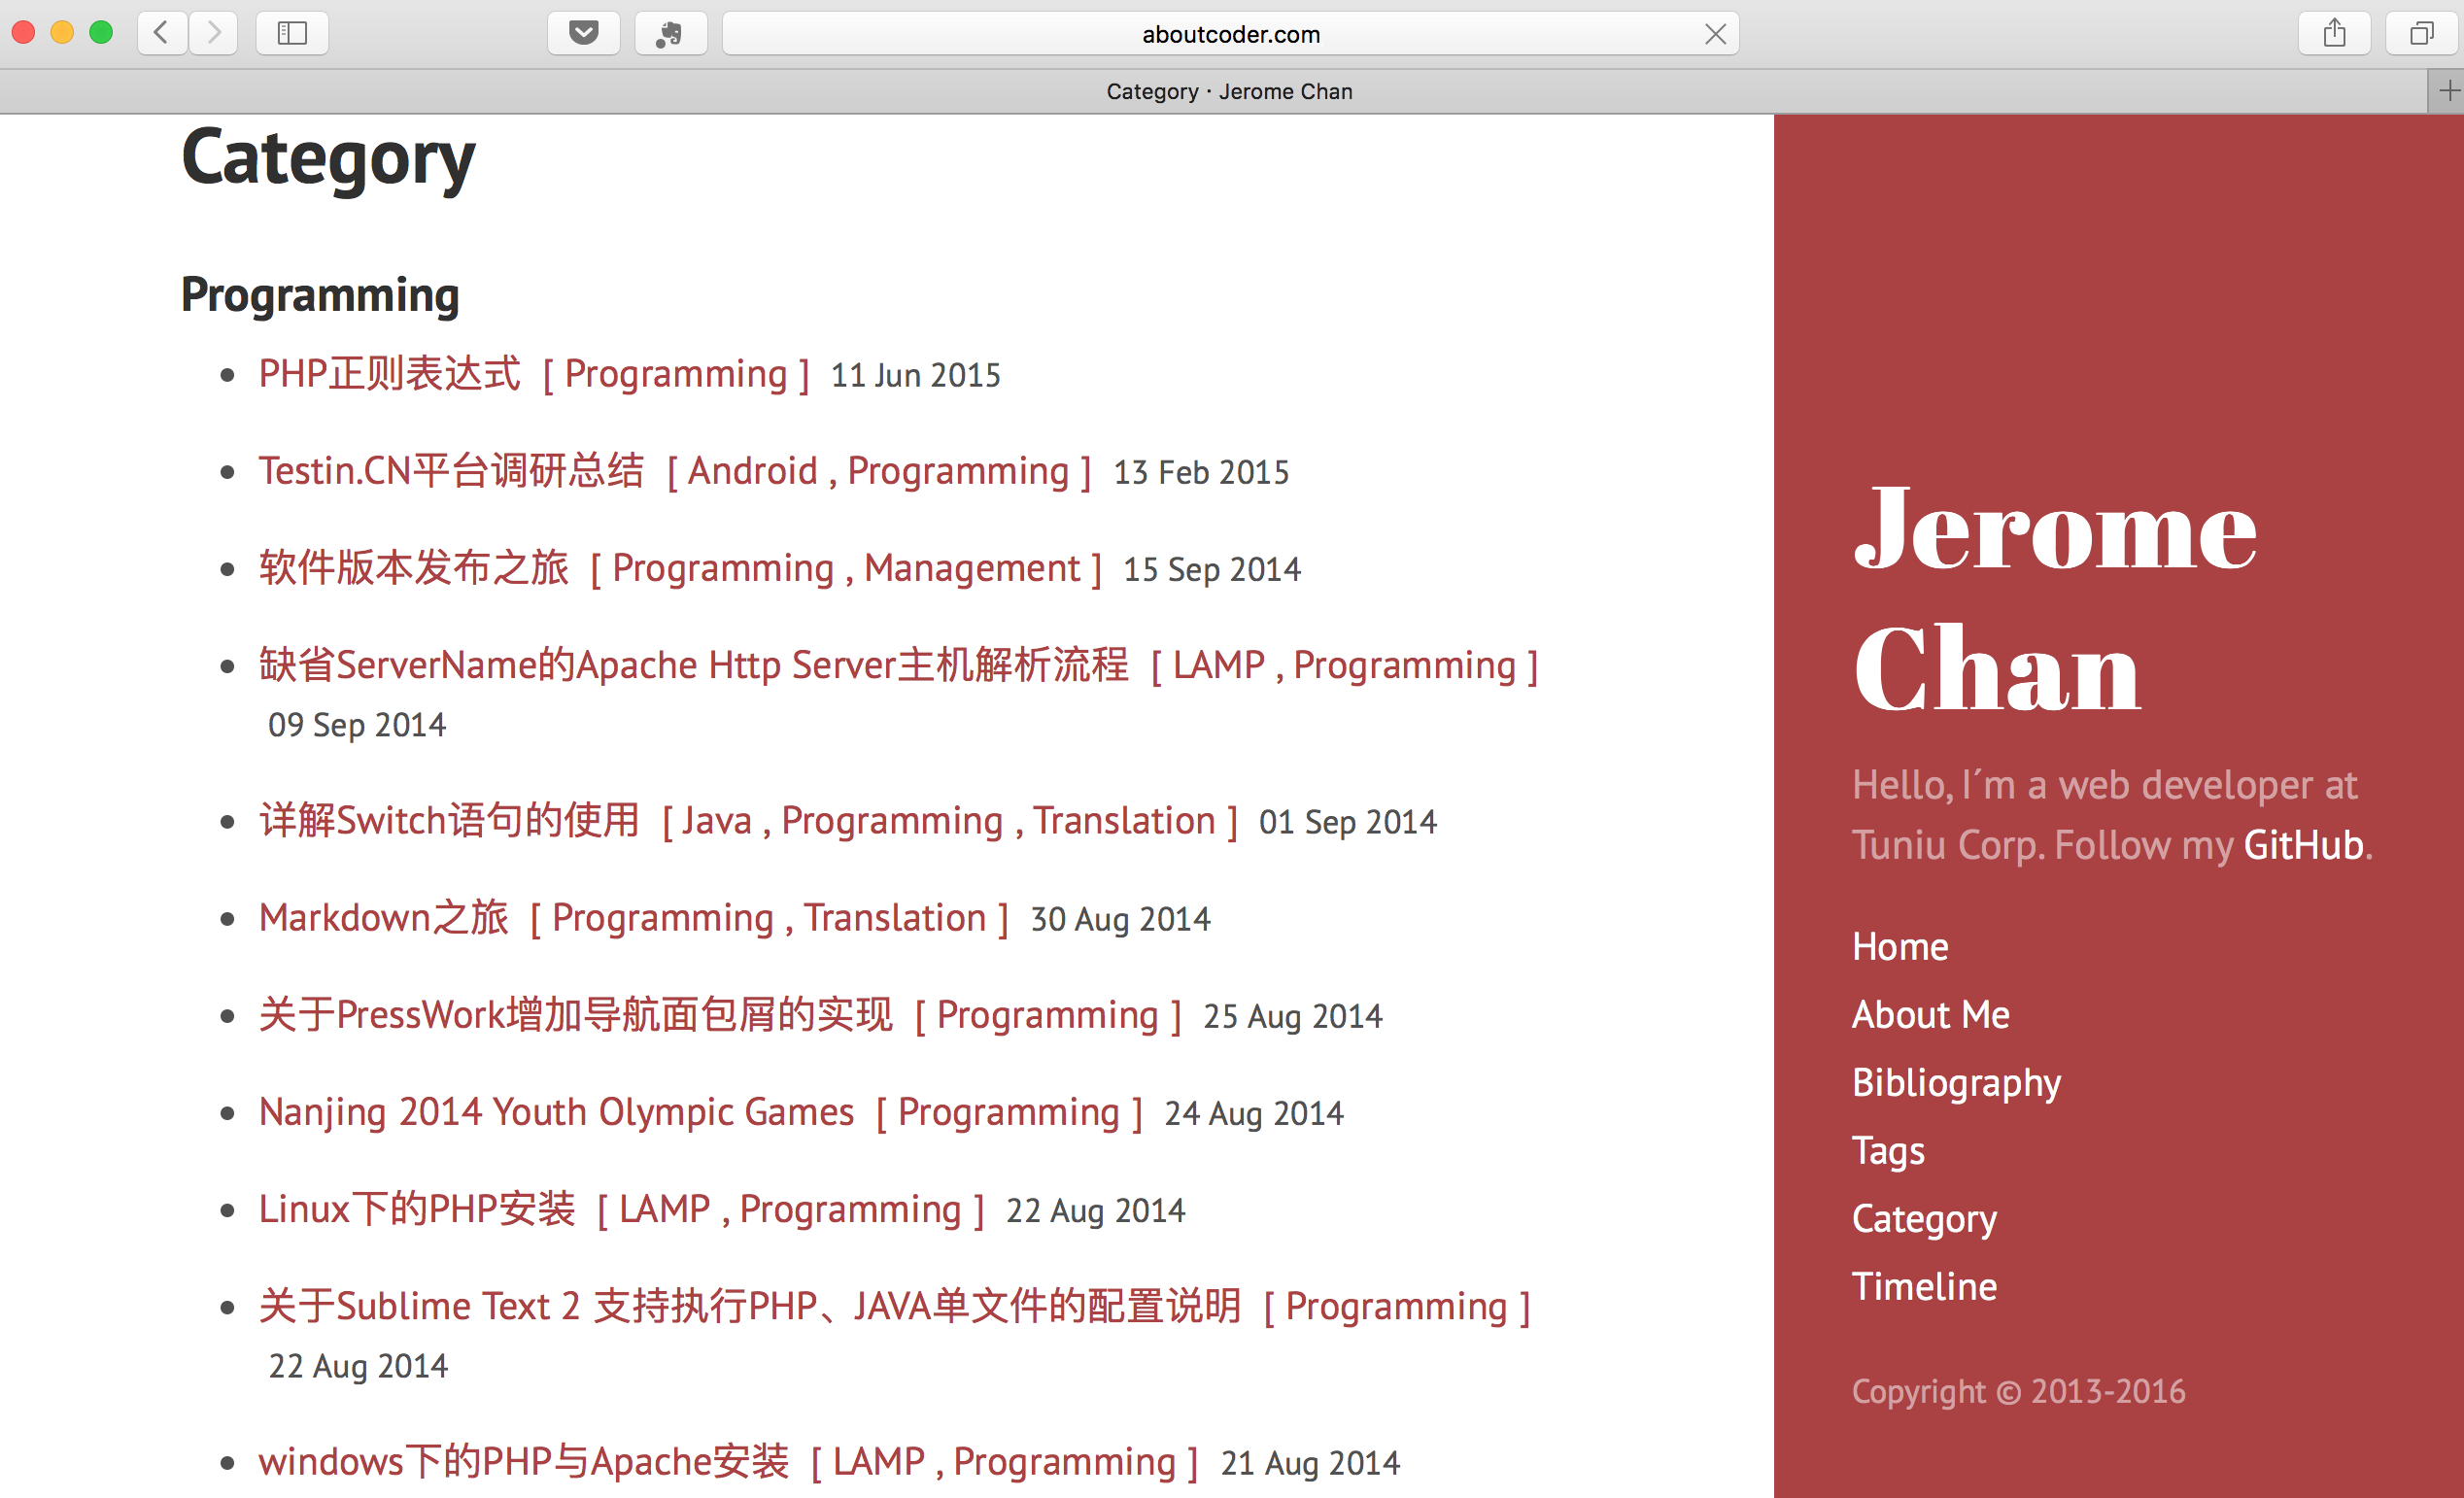
Task: Go to the Bibliography page link
Action: pyautogui.click(x=1955, y=1082)
